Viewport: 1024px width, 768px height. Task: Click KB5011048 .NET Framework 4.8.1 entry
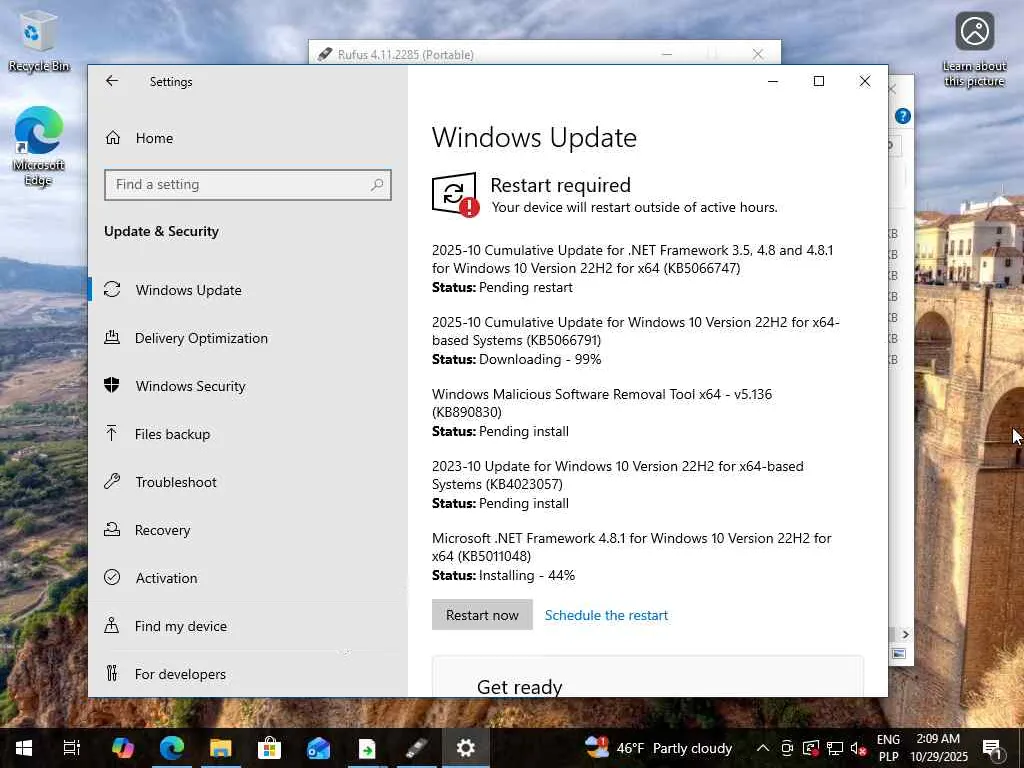click(x=632, y=547)
